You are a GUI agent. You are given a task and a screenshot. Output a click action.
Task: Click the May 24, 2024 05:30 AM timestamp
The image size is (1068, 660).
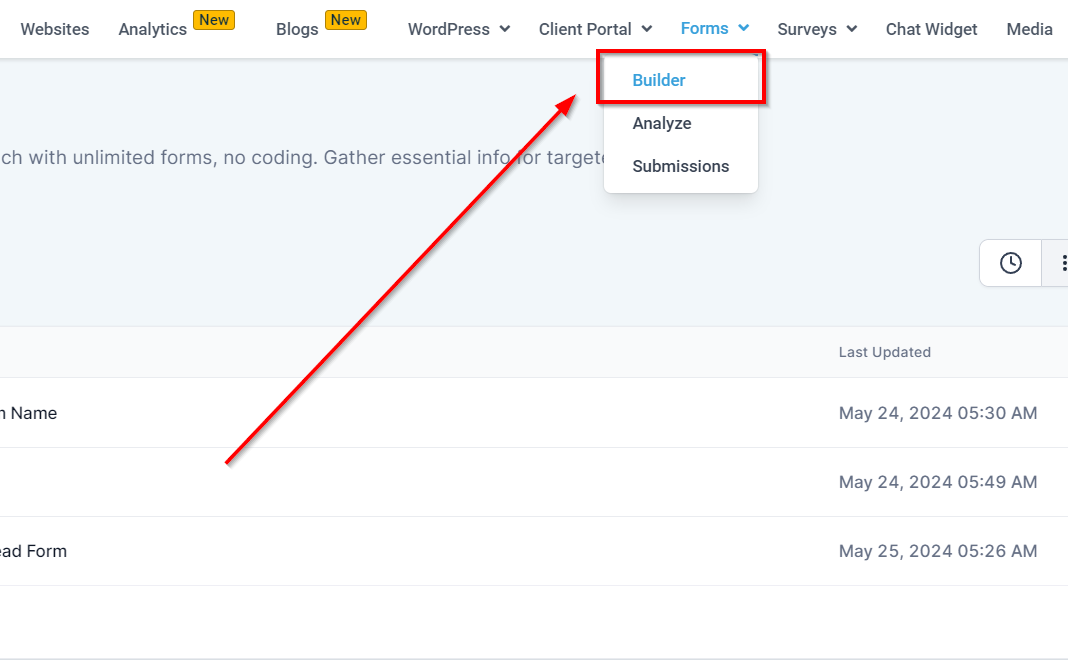937,413
